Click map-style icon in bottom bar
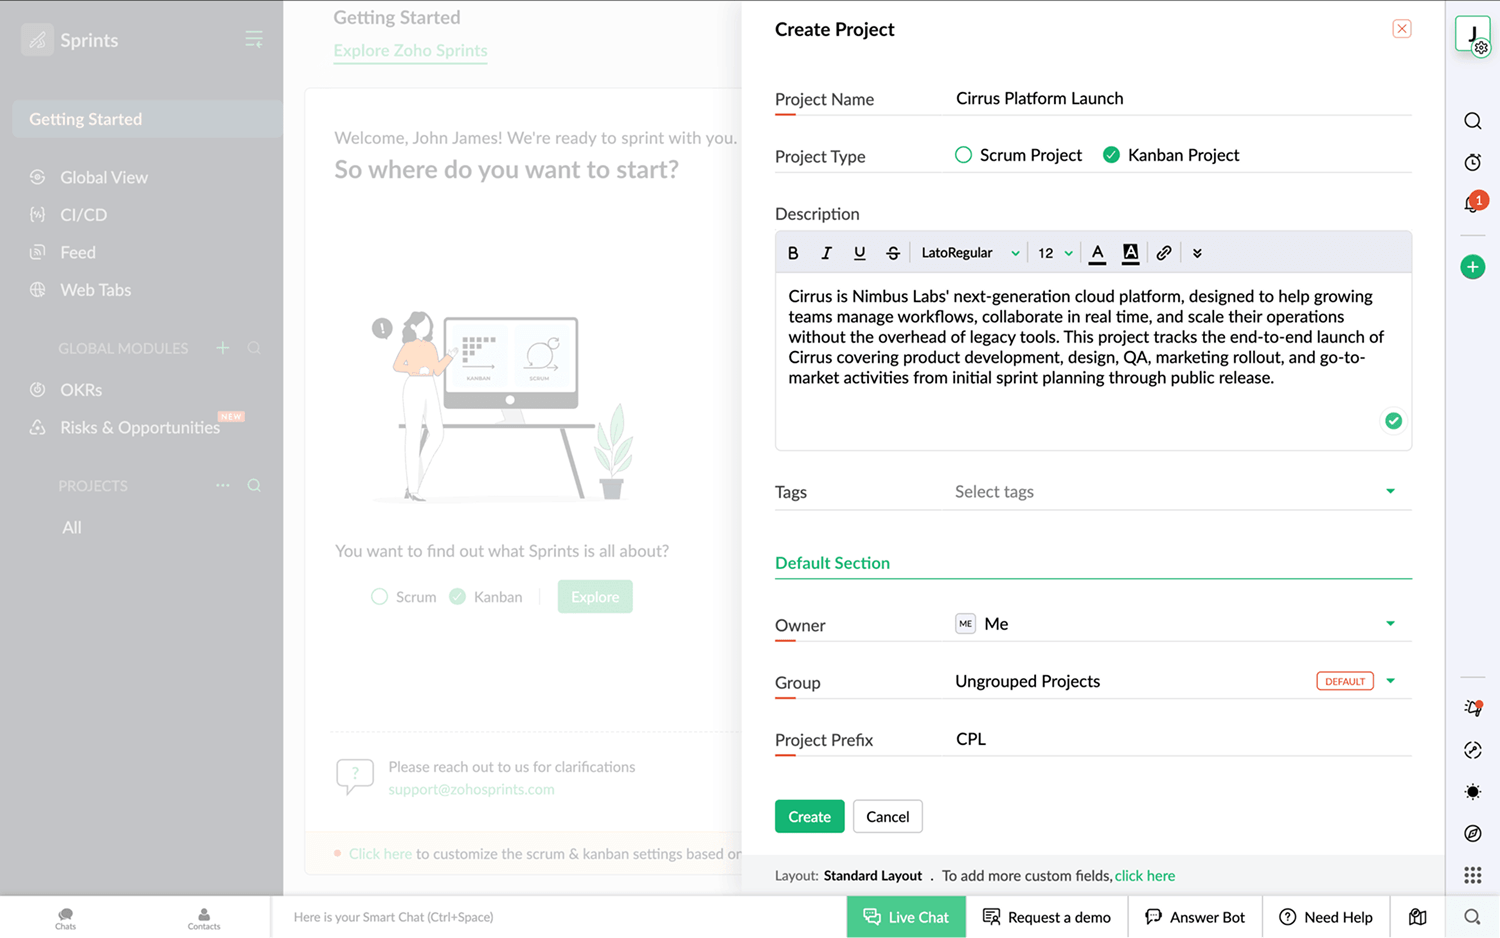The image size is (1500, 938). pos(1417,917)
